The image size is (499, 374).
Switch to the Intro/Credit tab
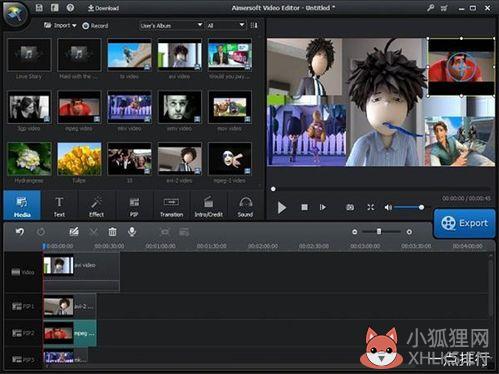209,205
